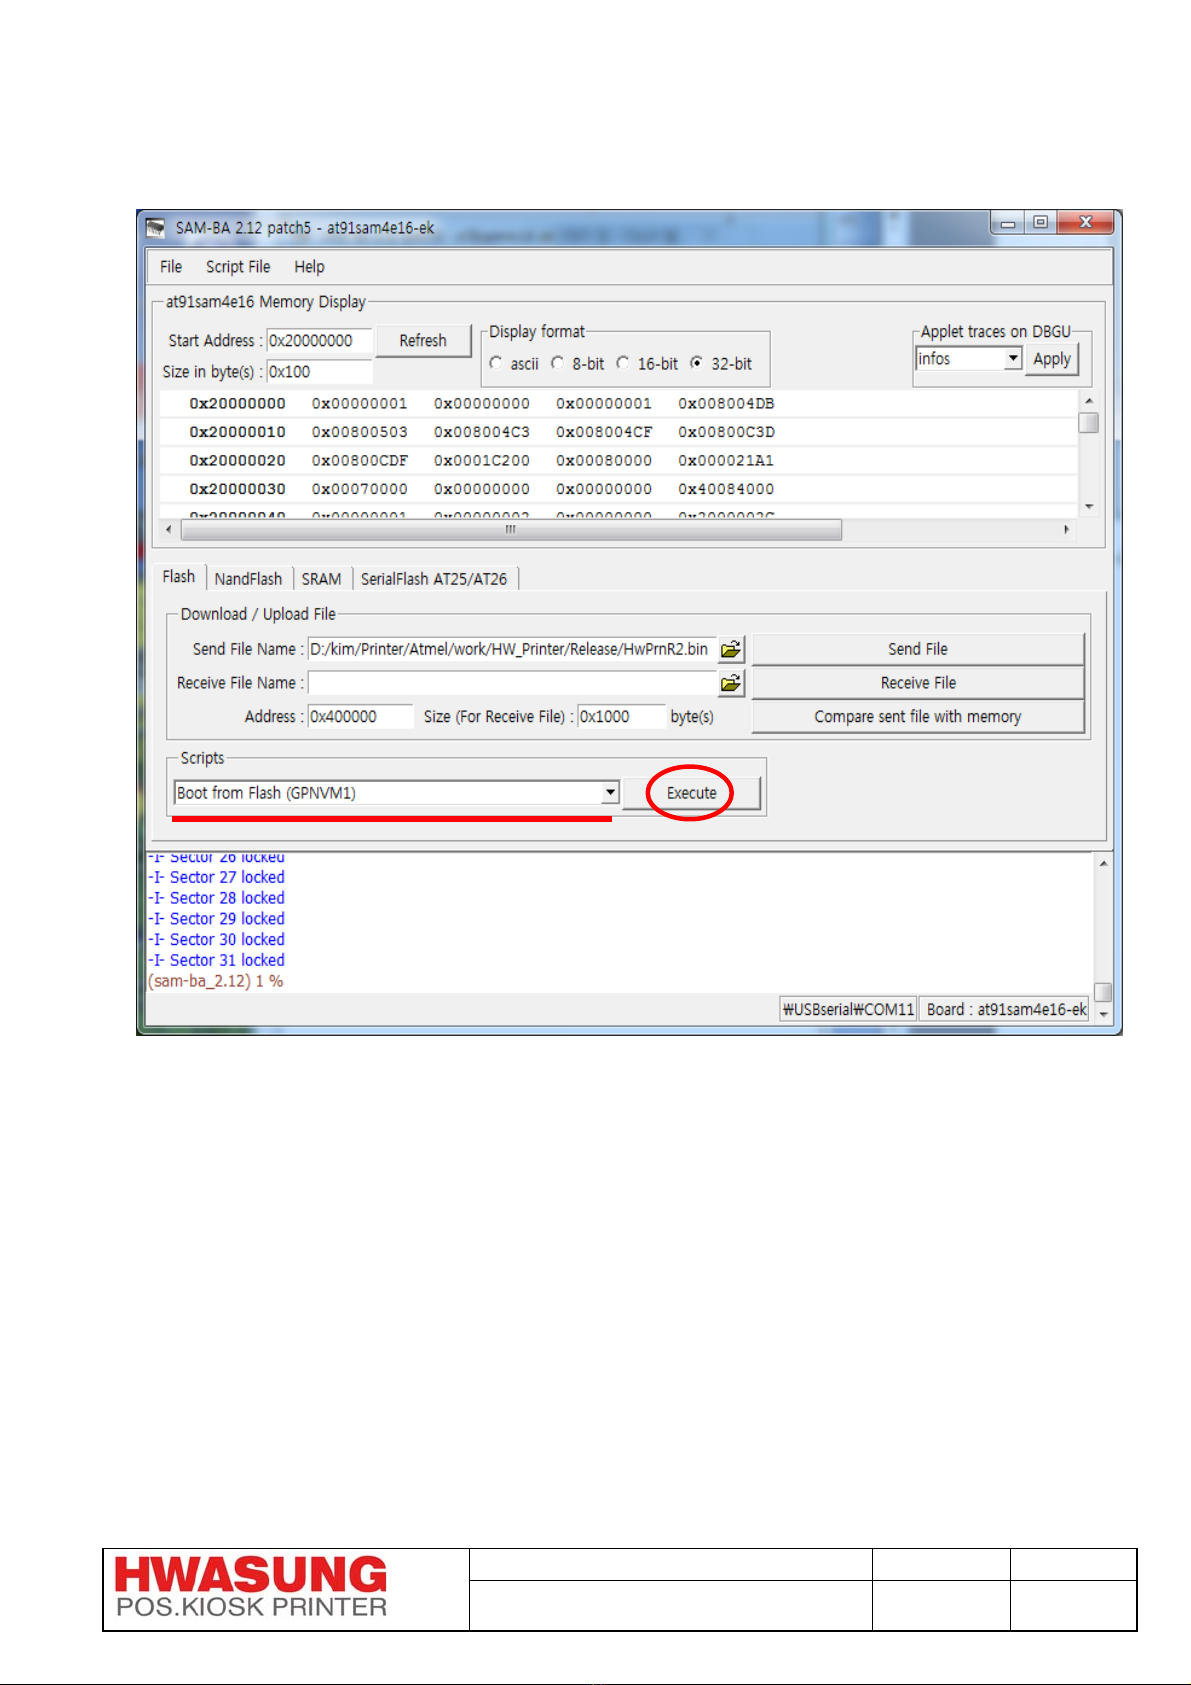Screen dimensions: 1191x1685
Task: Click memory display scroll right arrow
Action: point(1066,529)
